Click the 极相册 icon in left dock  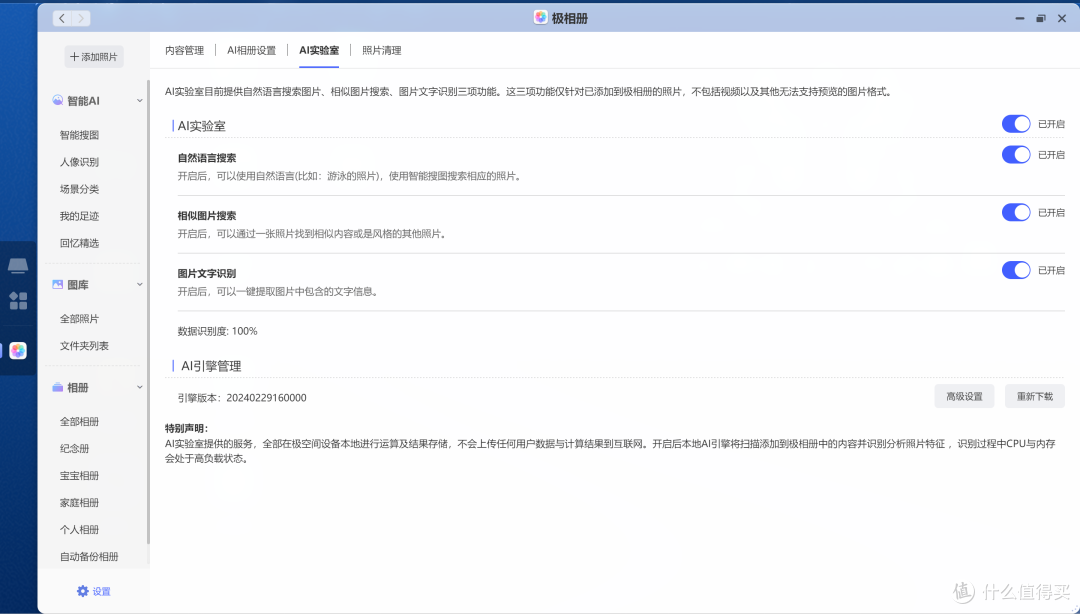tap(18, 351)
